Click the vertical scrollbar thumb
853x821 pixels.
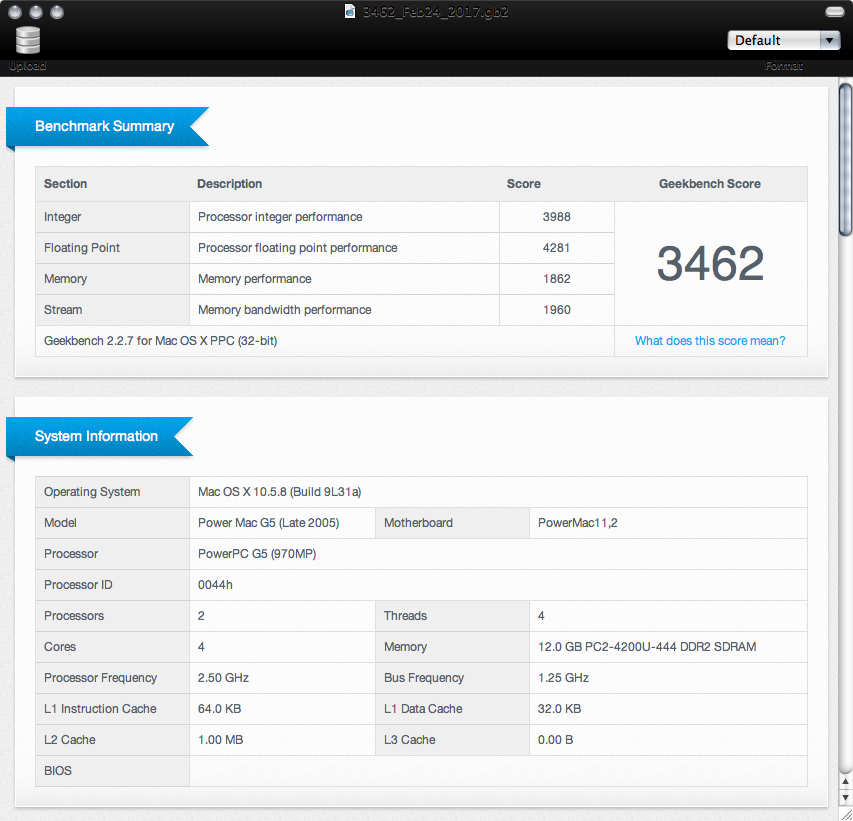[x=845, y=159]
